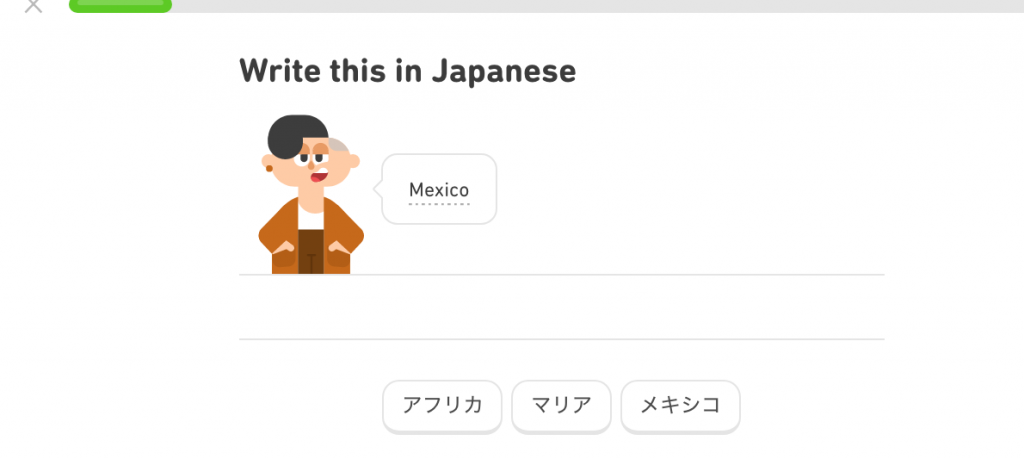1024x459 pixels.
Task: Click the character's gray hair patch
Action: coord(342,147)
